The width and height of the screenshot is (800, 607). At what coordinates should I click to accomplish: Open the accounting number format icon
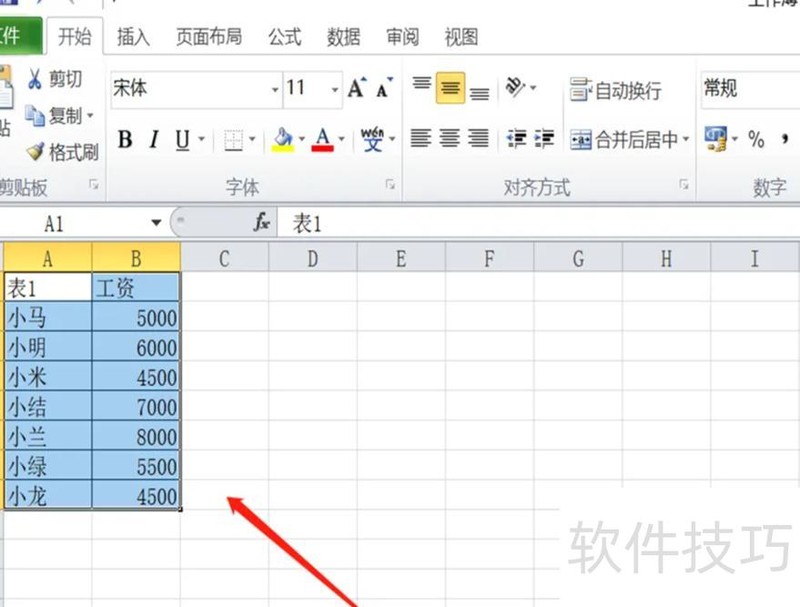[715, 139]
